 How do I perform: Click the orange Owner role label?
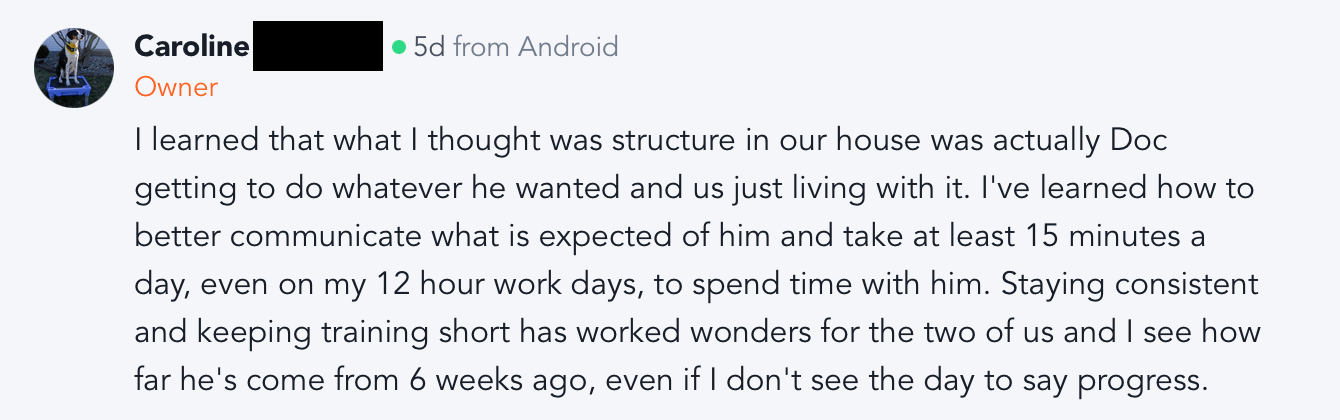[x=176, y=87]
